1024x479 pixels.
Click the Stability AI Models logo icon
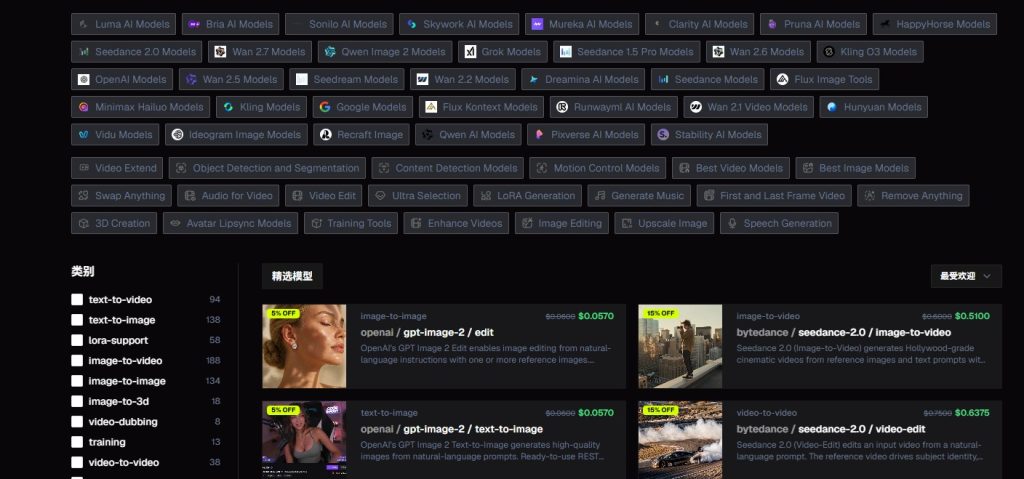tap(663, 135)
